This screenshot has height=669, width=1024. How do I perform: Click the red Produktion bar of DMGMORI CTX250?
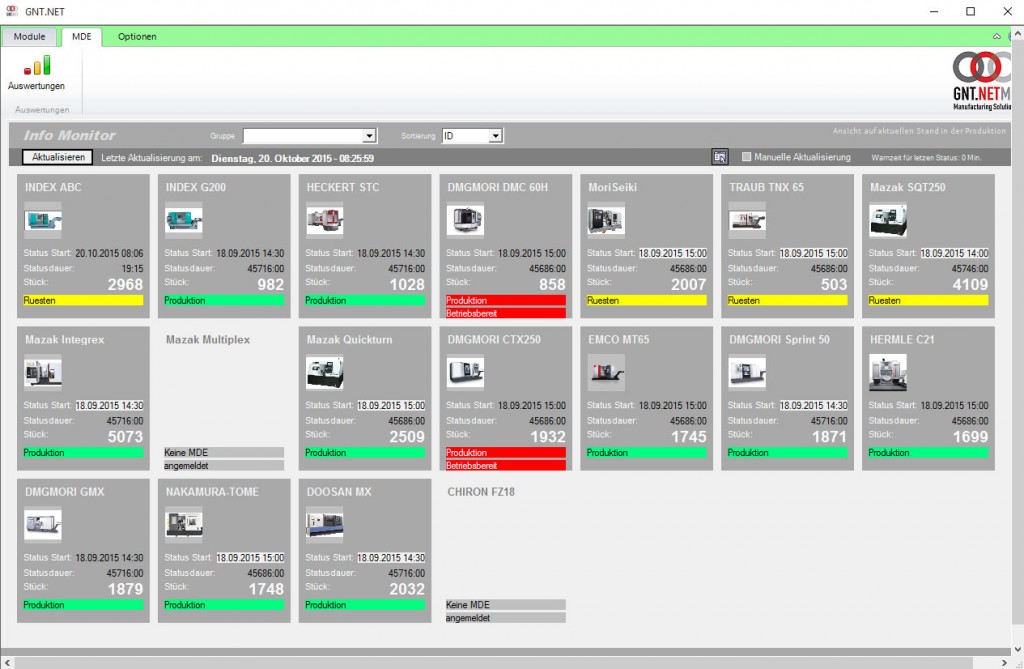(x=505, y=453)
